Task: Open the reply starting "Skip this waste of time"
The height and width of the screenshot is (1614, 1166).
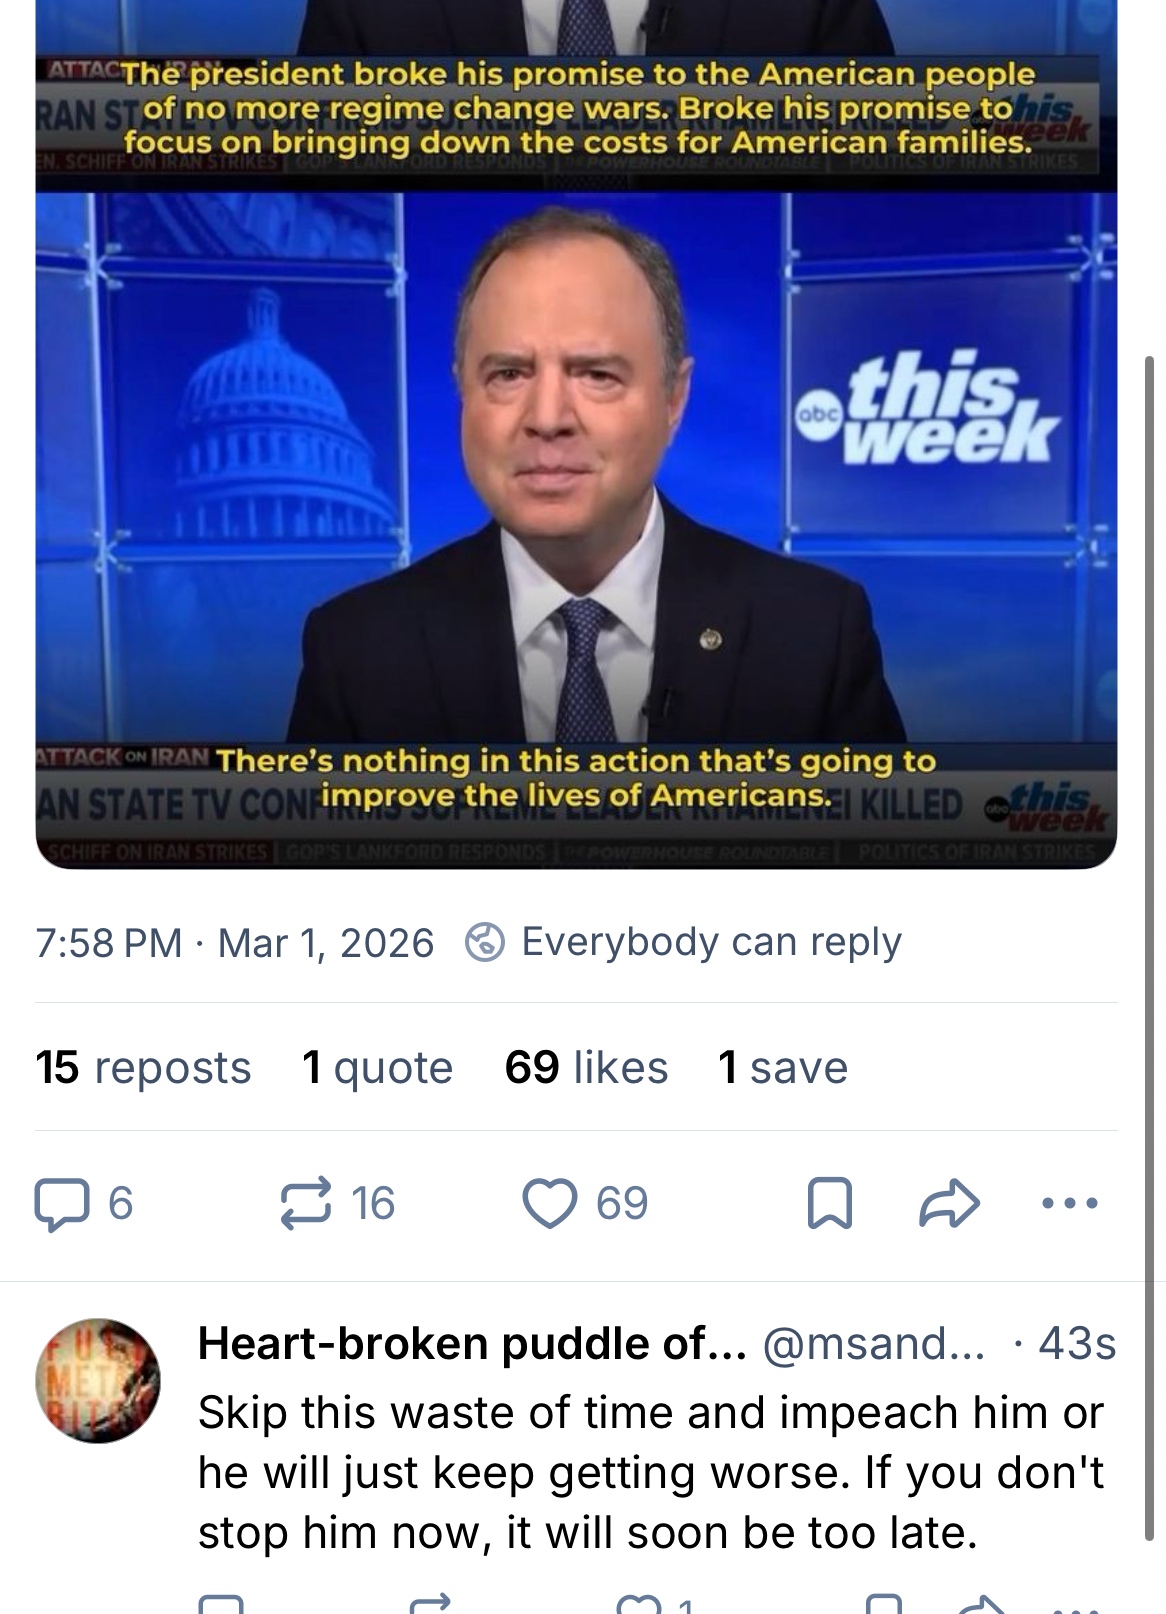Action: [x=650, y=1472]
